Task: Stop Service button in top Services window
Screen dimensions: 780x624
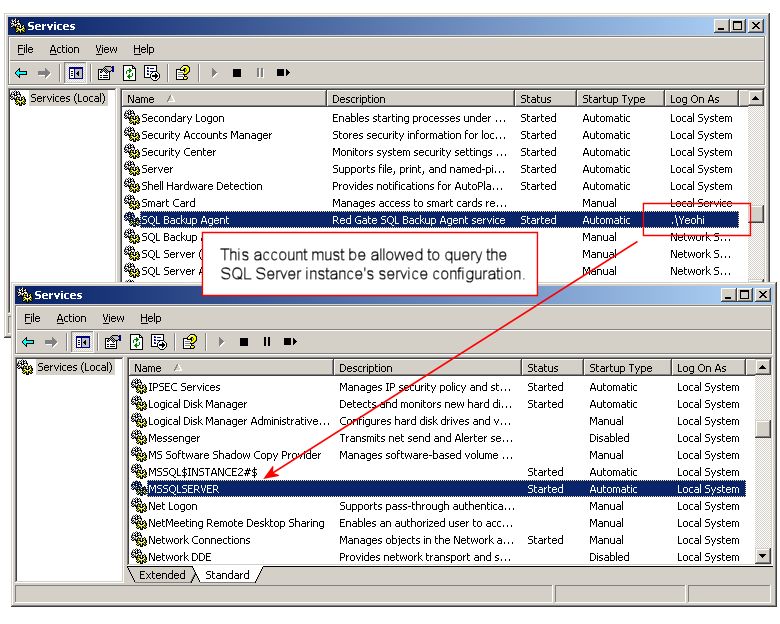Action: click(x=237, y=73)
